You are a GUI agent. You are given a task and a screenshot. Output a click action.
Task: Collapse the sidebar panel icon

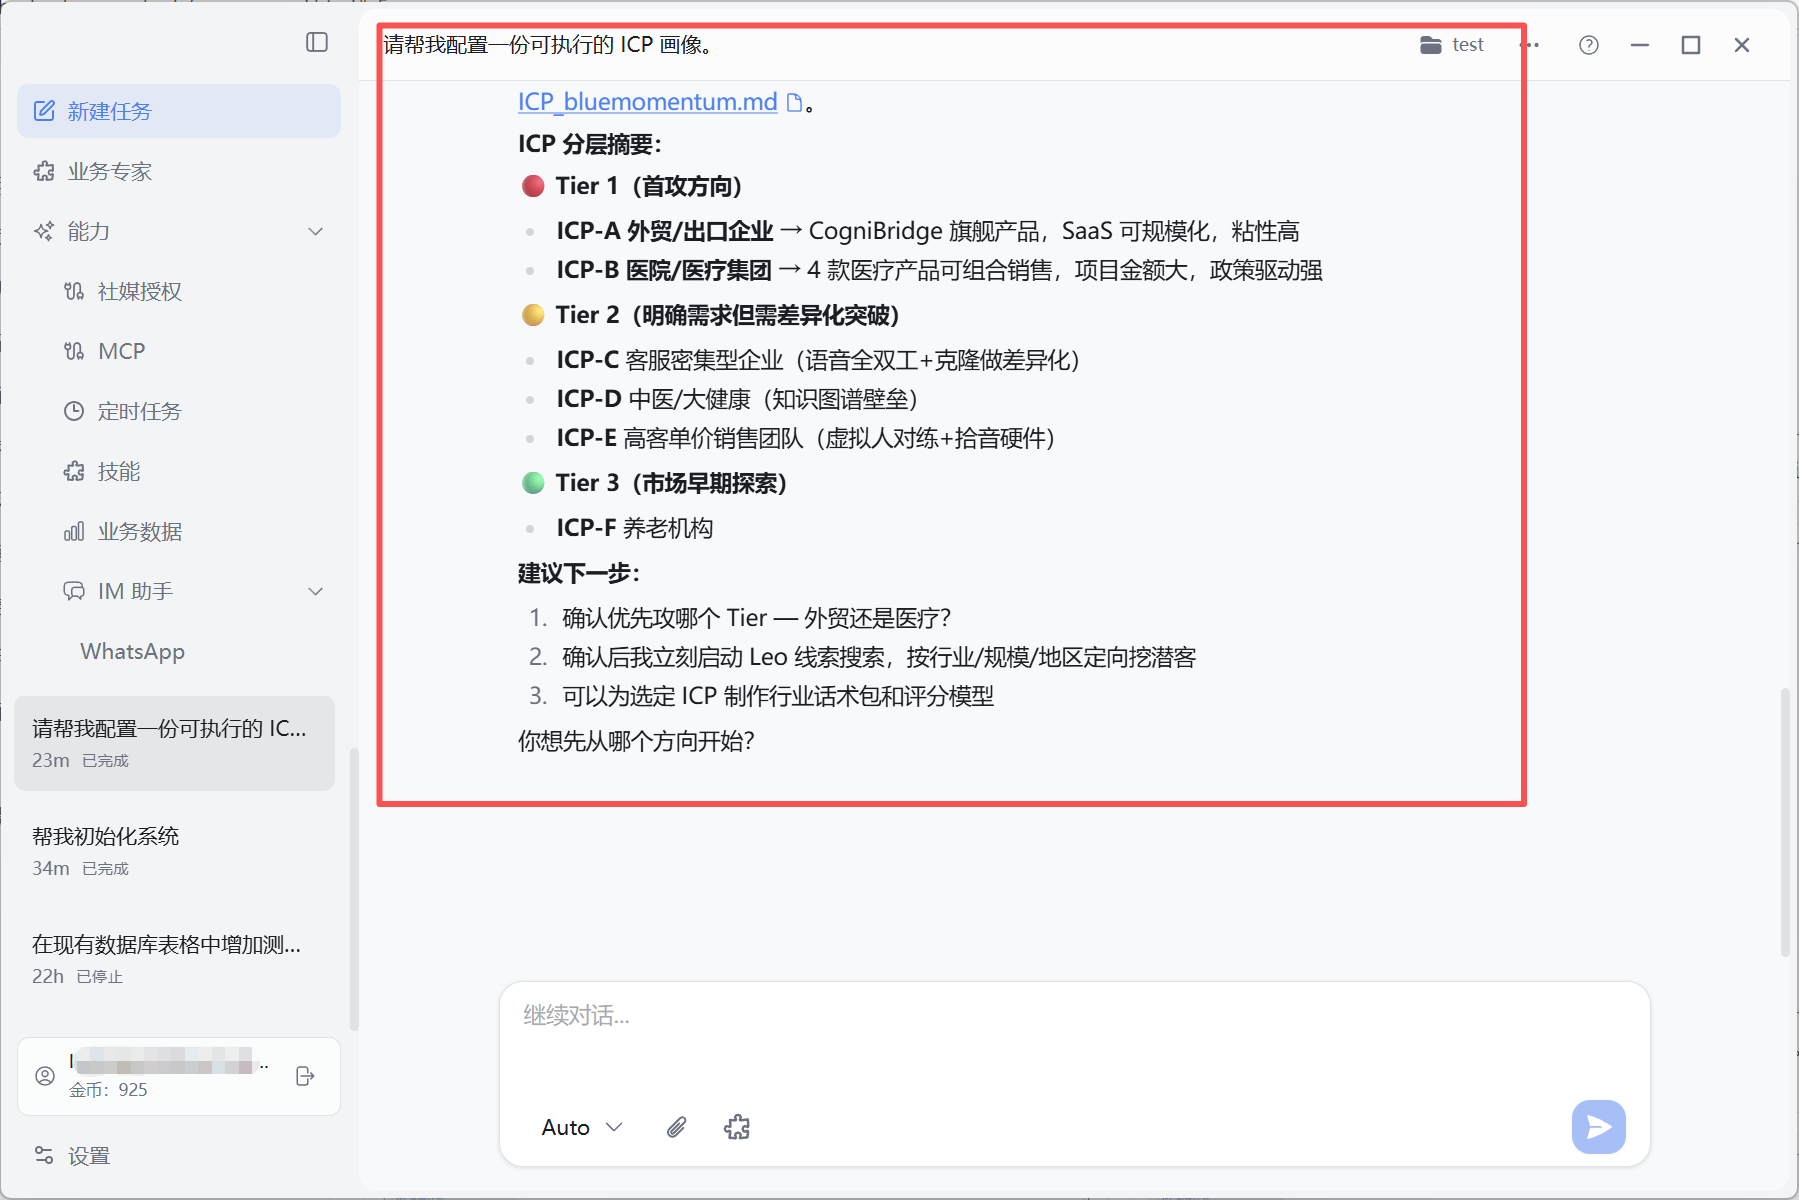[317, 42]
